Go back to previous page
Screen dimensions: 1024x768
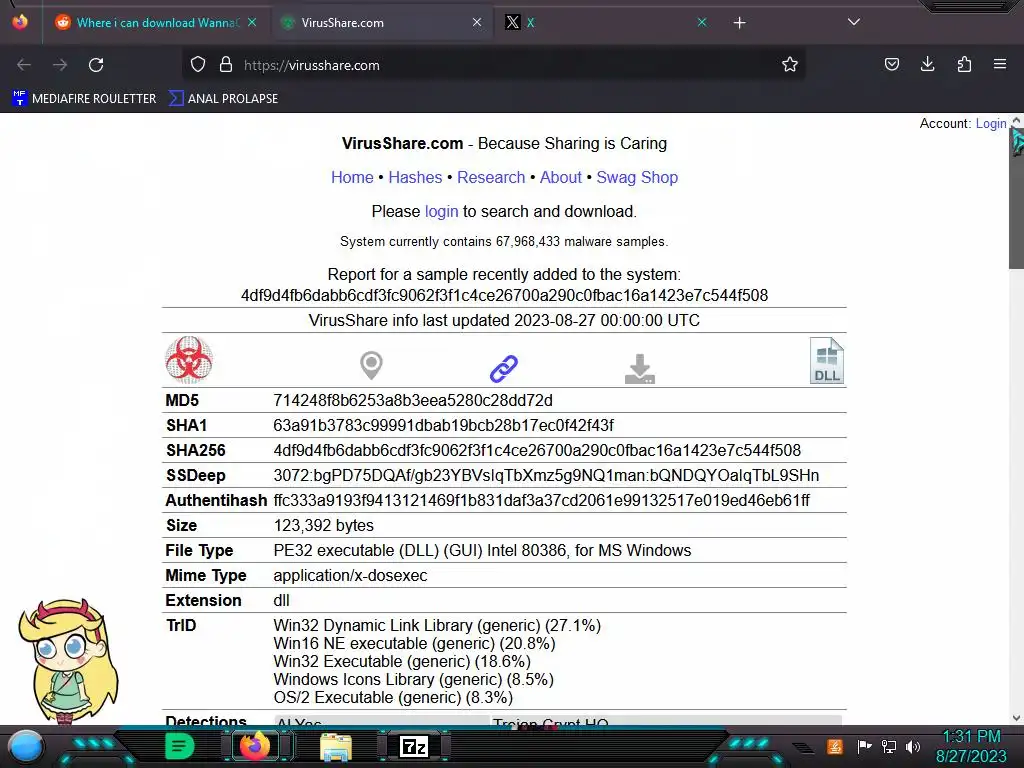coord(24,65)
